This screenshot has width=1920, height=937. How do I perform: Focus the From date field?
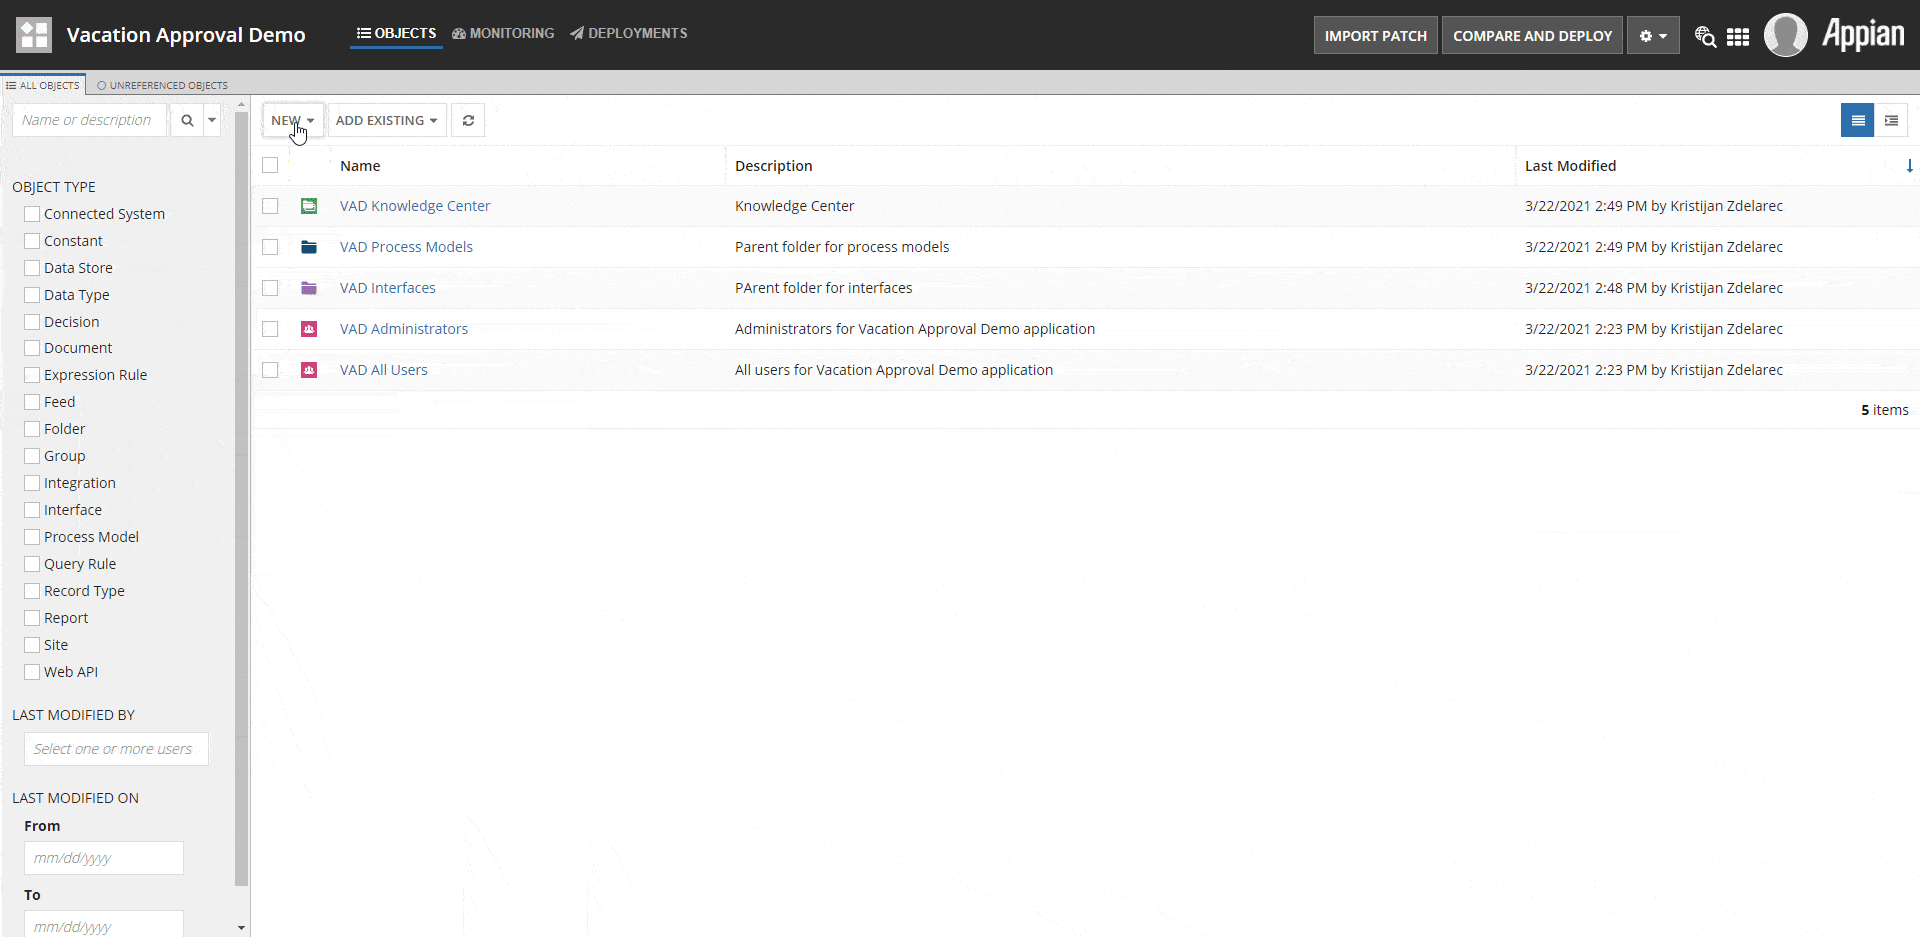coord(104,858)
